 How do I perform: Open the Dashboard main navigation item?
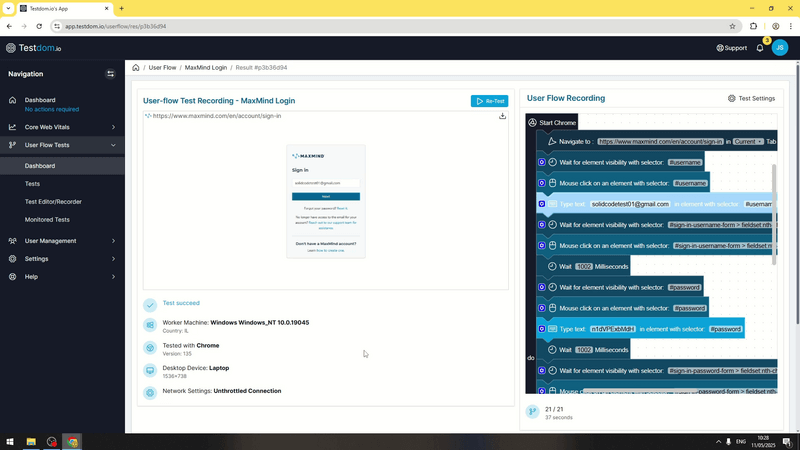40,100
